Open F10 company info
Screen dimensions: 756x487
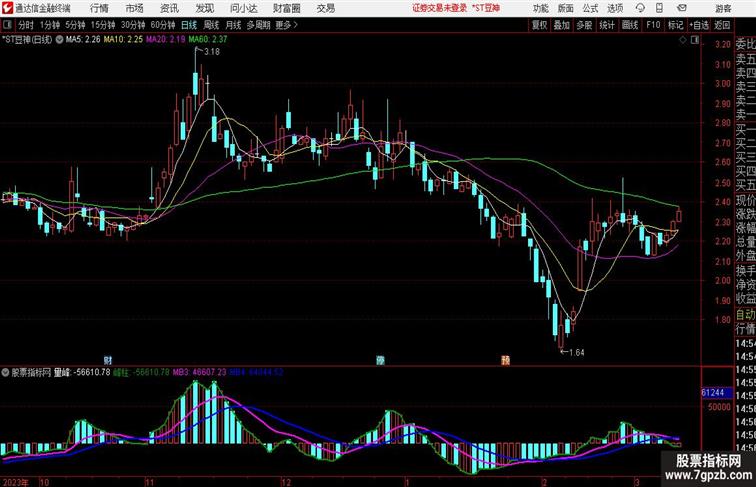pos(653,25)
